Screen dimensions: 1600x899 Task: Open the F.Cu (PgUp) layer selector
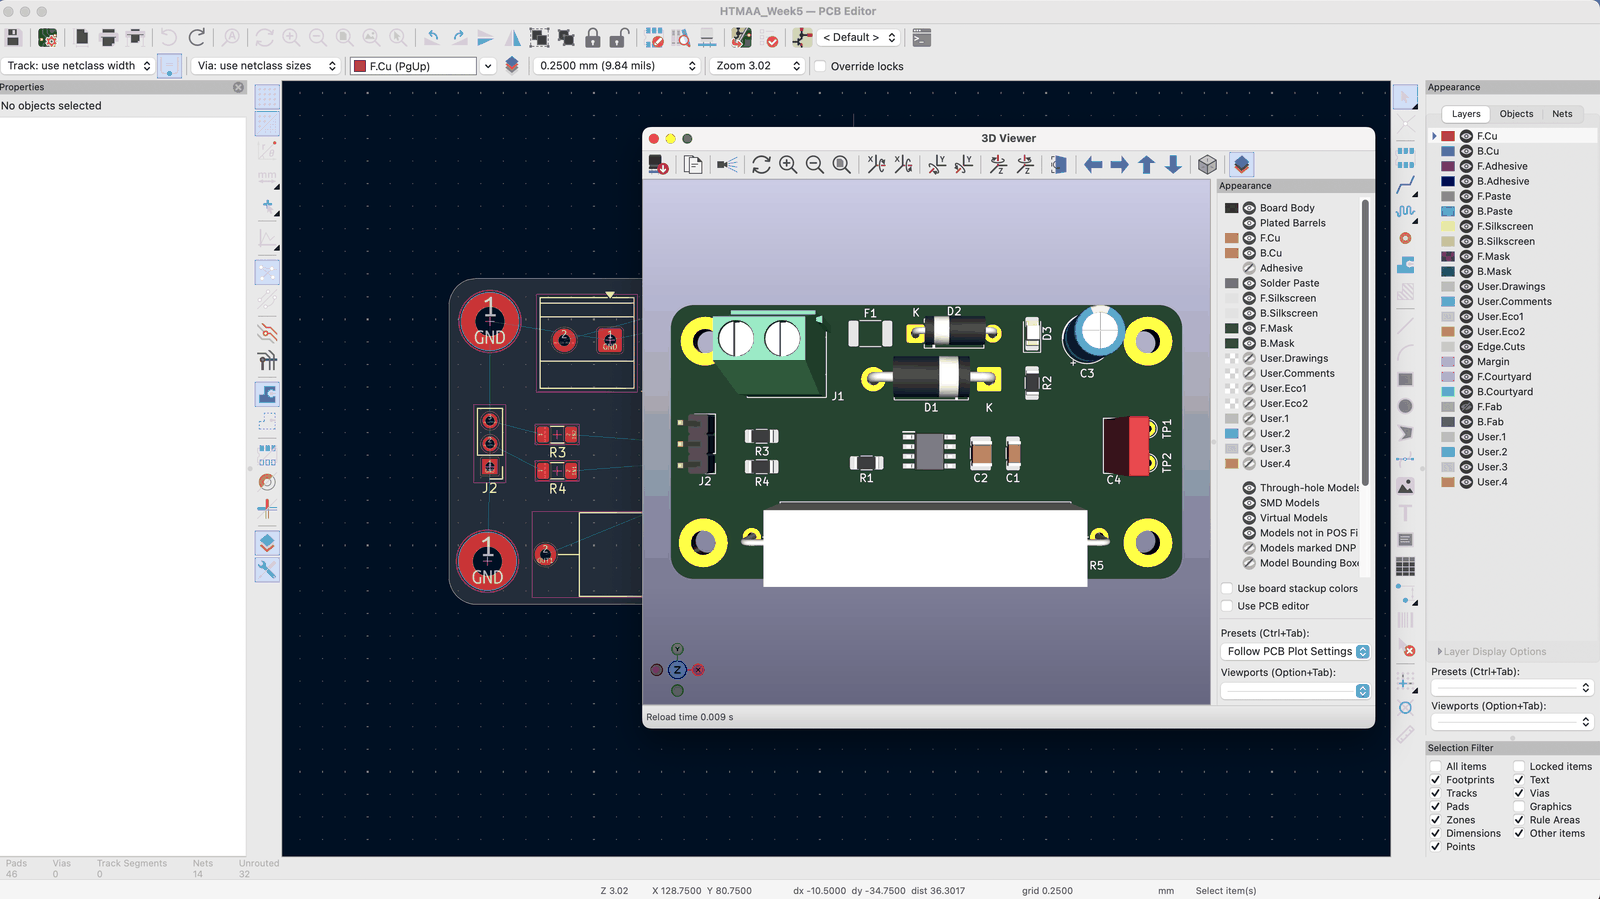pyautogui.click(x=422, y=66)
